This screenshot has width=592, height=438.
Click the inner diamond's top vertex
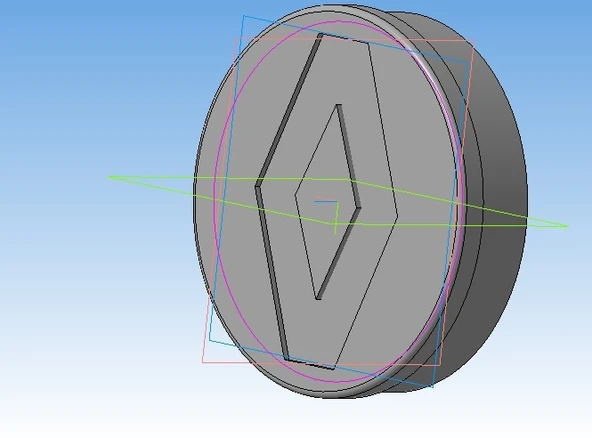tap(338, 105)
